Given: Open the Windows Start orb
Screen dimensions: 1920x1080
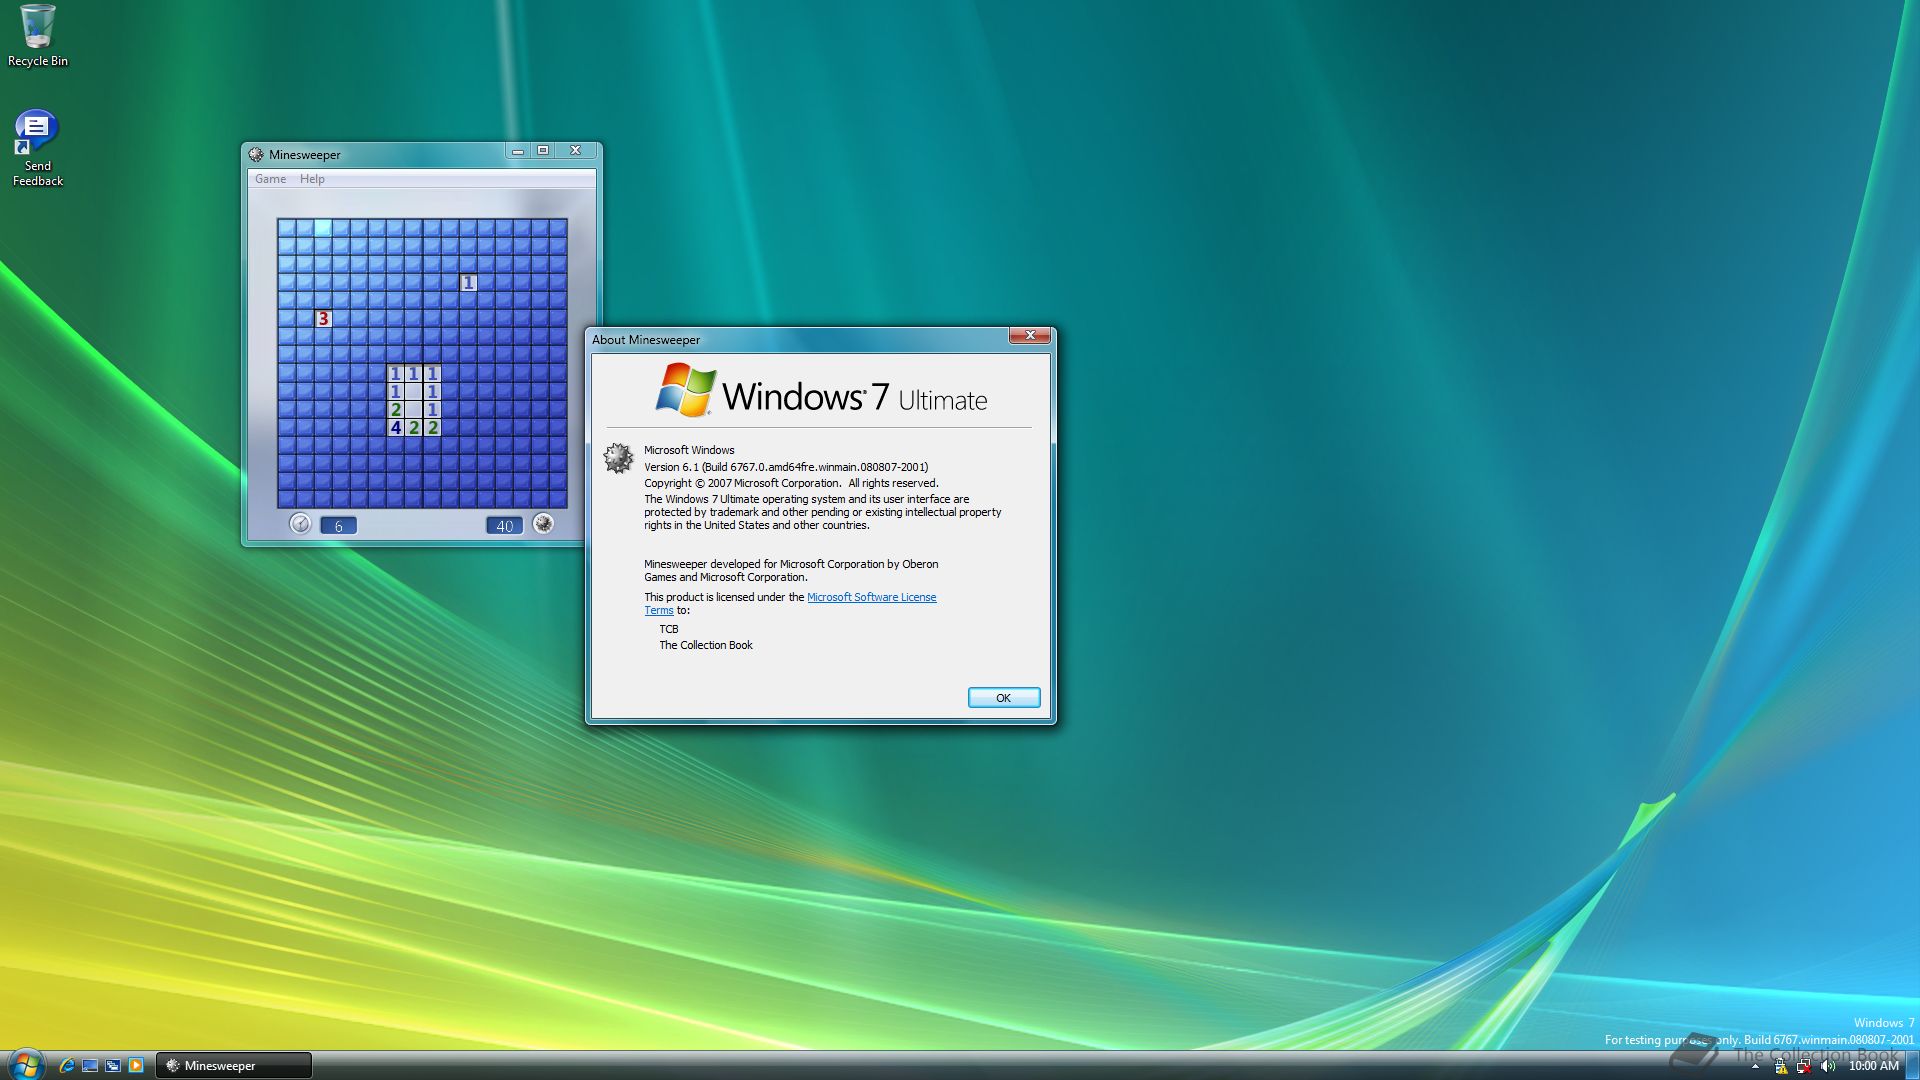Looking at the screenshot, I should click(x=25, y=1065).
